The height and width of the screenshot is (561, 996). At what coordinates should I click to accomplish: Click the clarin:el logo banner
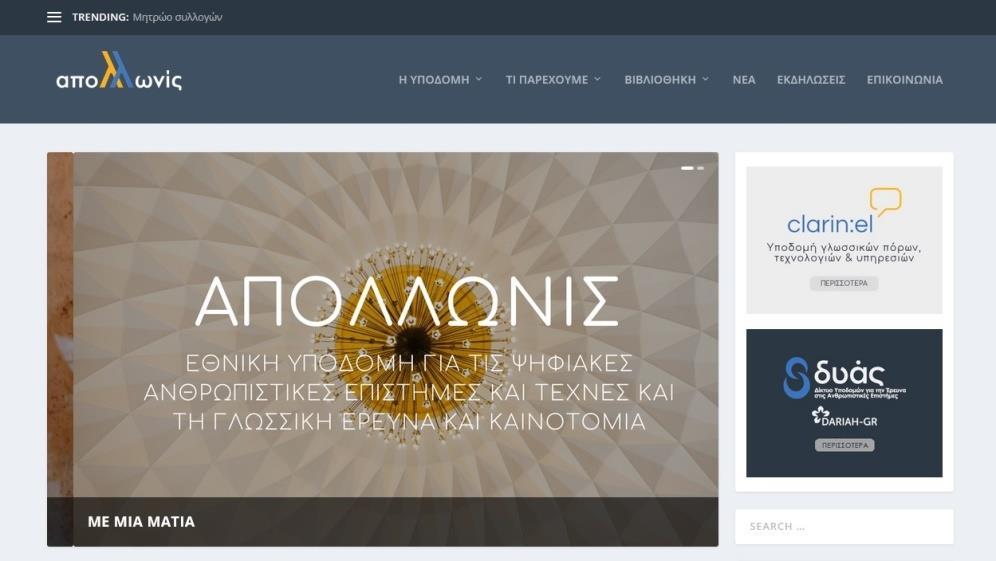click(x=844, y=240)
